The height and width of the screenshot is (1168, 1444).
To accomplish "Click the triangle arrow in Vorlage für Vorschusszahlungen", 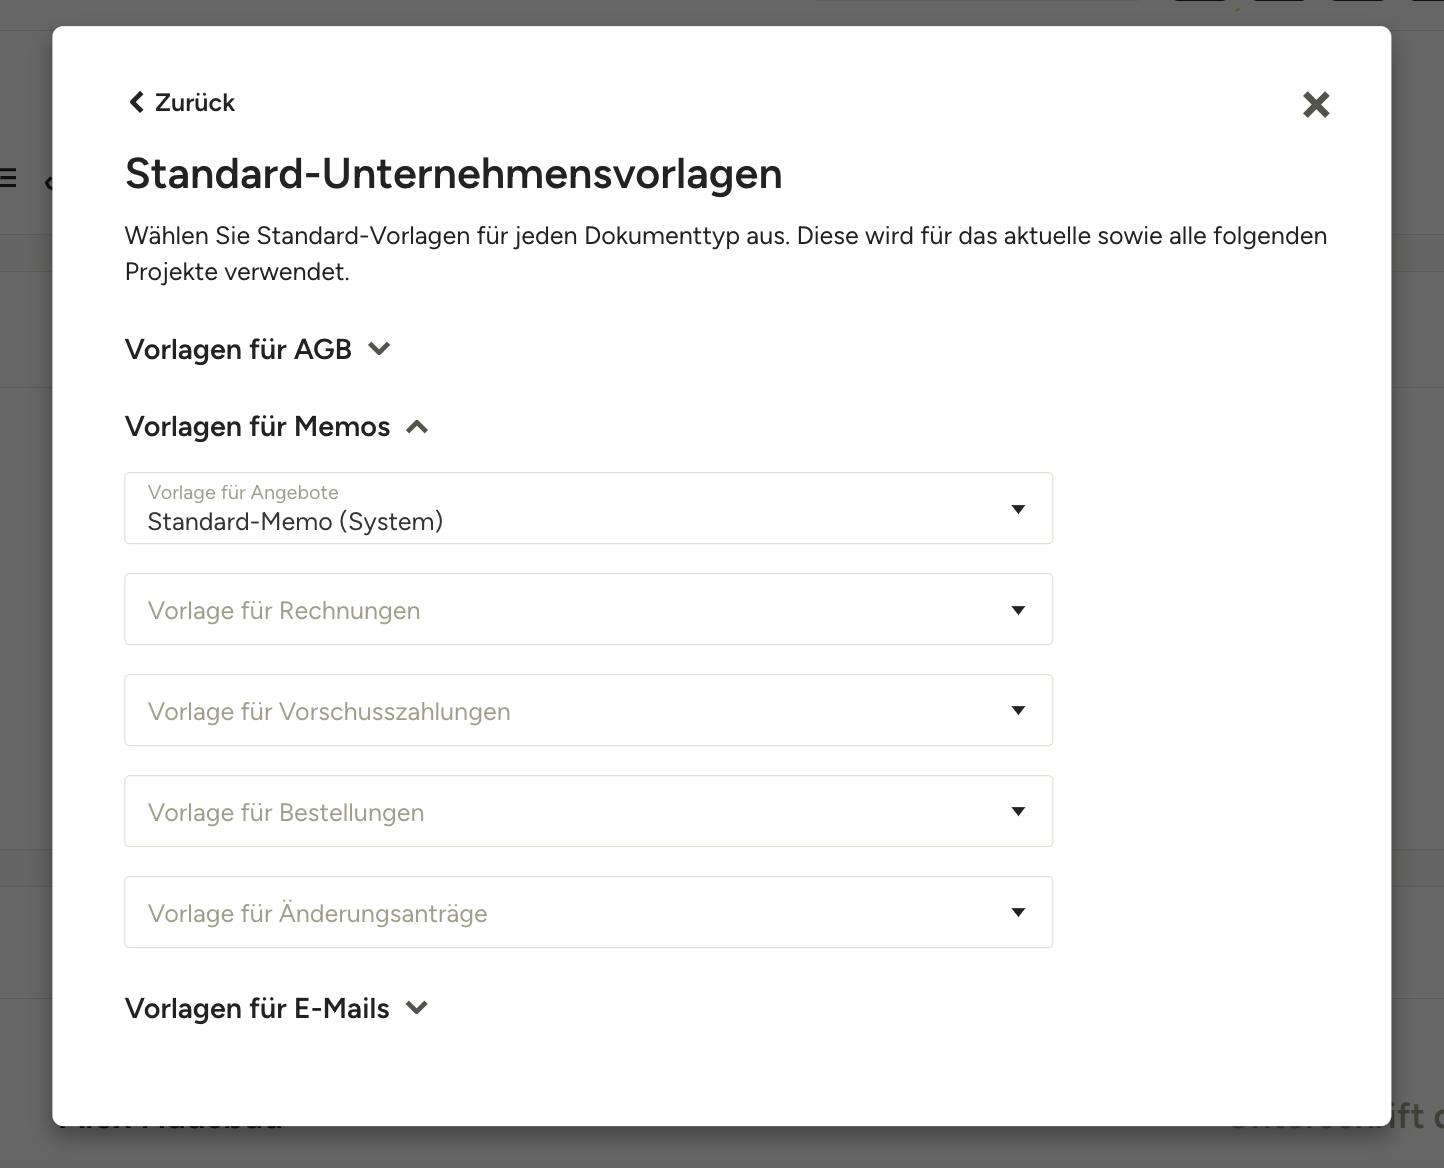I will (1018, 711).
